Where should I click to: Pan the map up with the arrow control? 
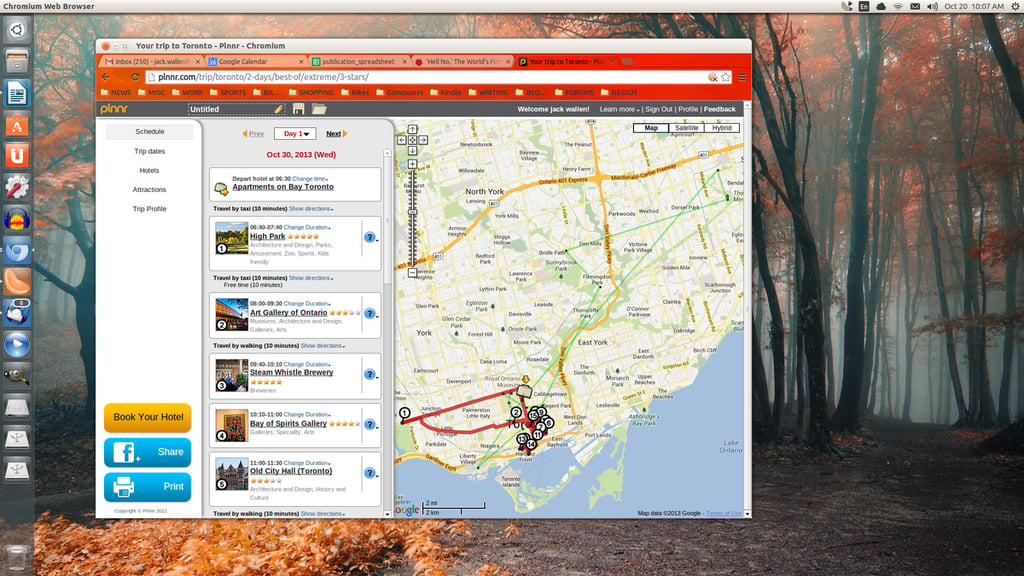[x=412, y=129]
